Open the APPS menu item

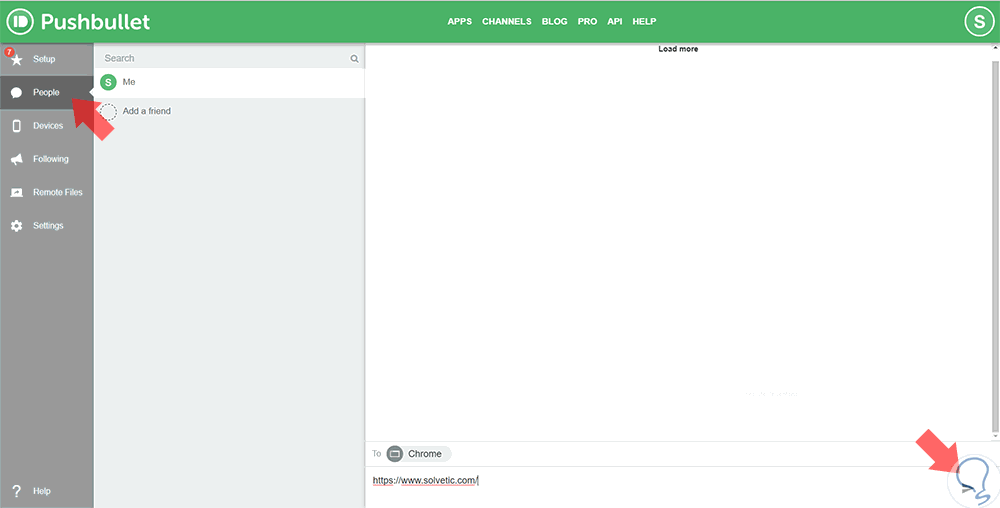(460, 22)
